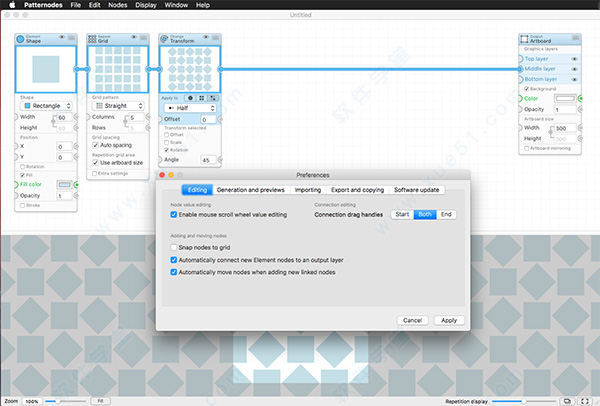600x406 pixels.
Task: Set connection drag handles to End
Action: tap(446, 215)
